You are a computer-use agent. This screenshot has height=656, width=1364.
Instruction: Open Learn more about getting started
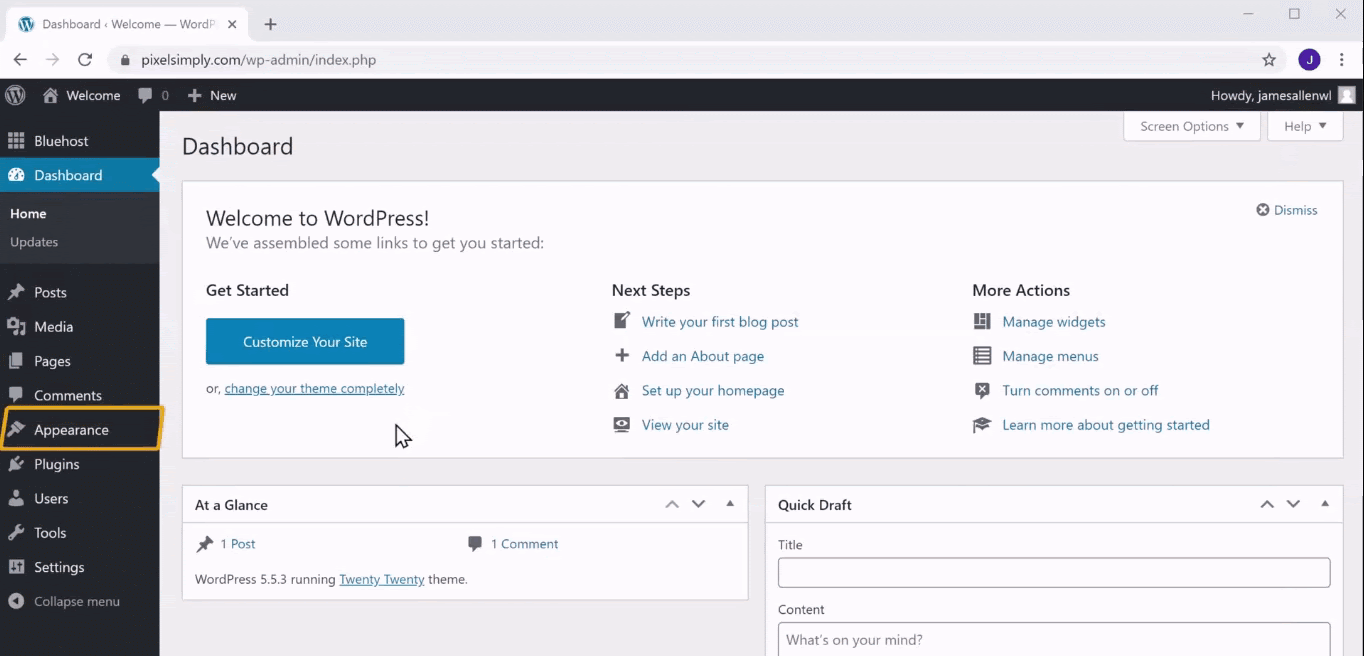(1106, 424)
